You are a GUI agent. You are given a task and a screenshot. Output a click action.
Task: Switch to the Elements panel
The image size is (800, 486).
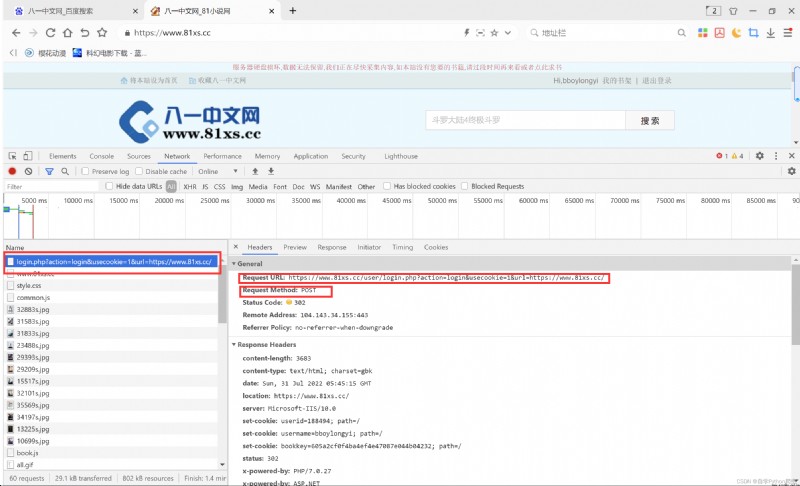63,156
